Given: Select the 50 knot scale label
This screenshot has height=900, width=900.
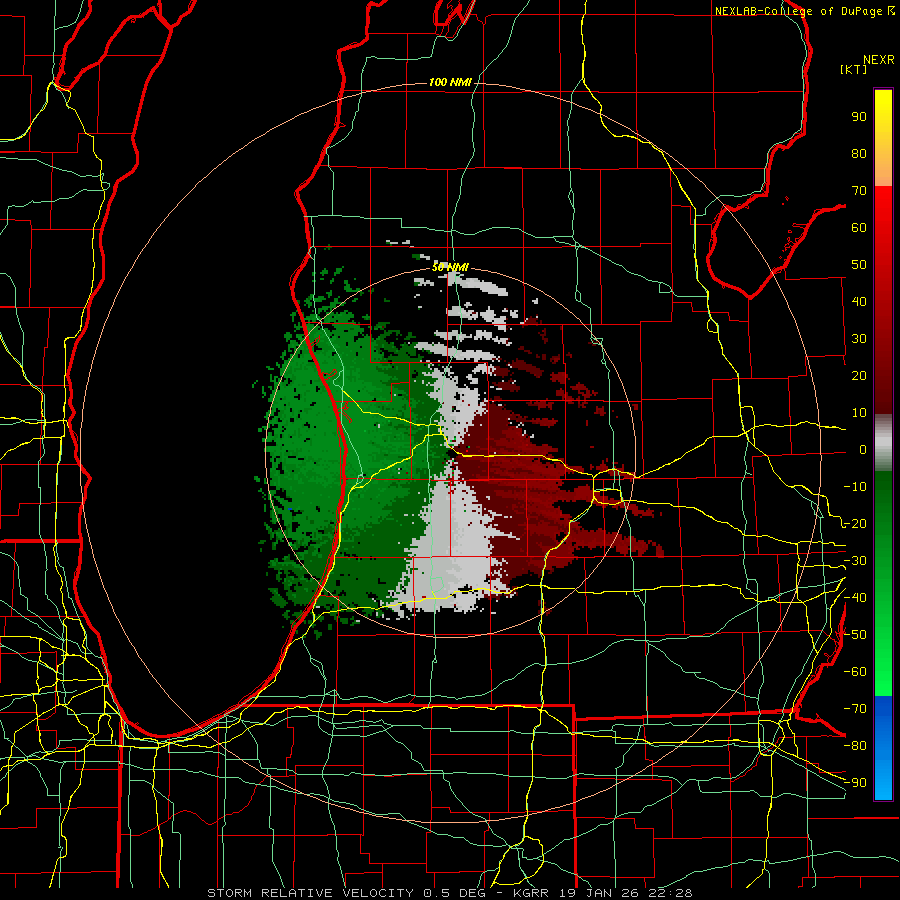Looking at the screenshot, I should click(859, 265).
